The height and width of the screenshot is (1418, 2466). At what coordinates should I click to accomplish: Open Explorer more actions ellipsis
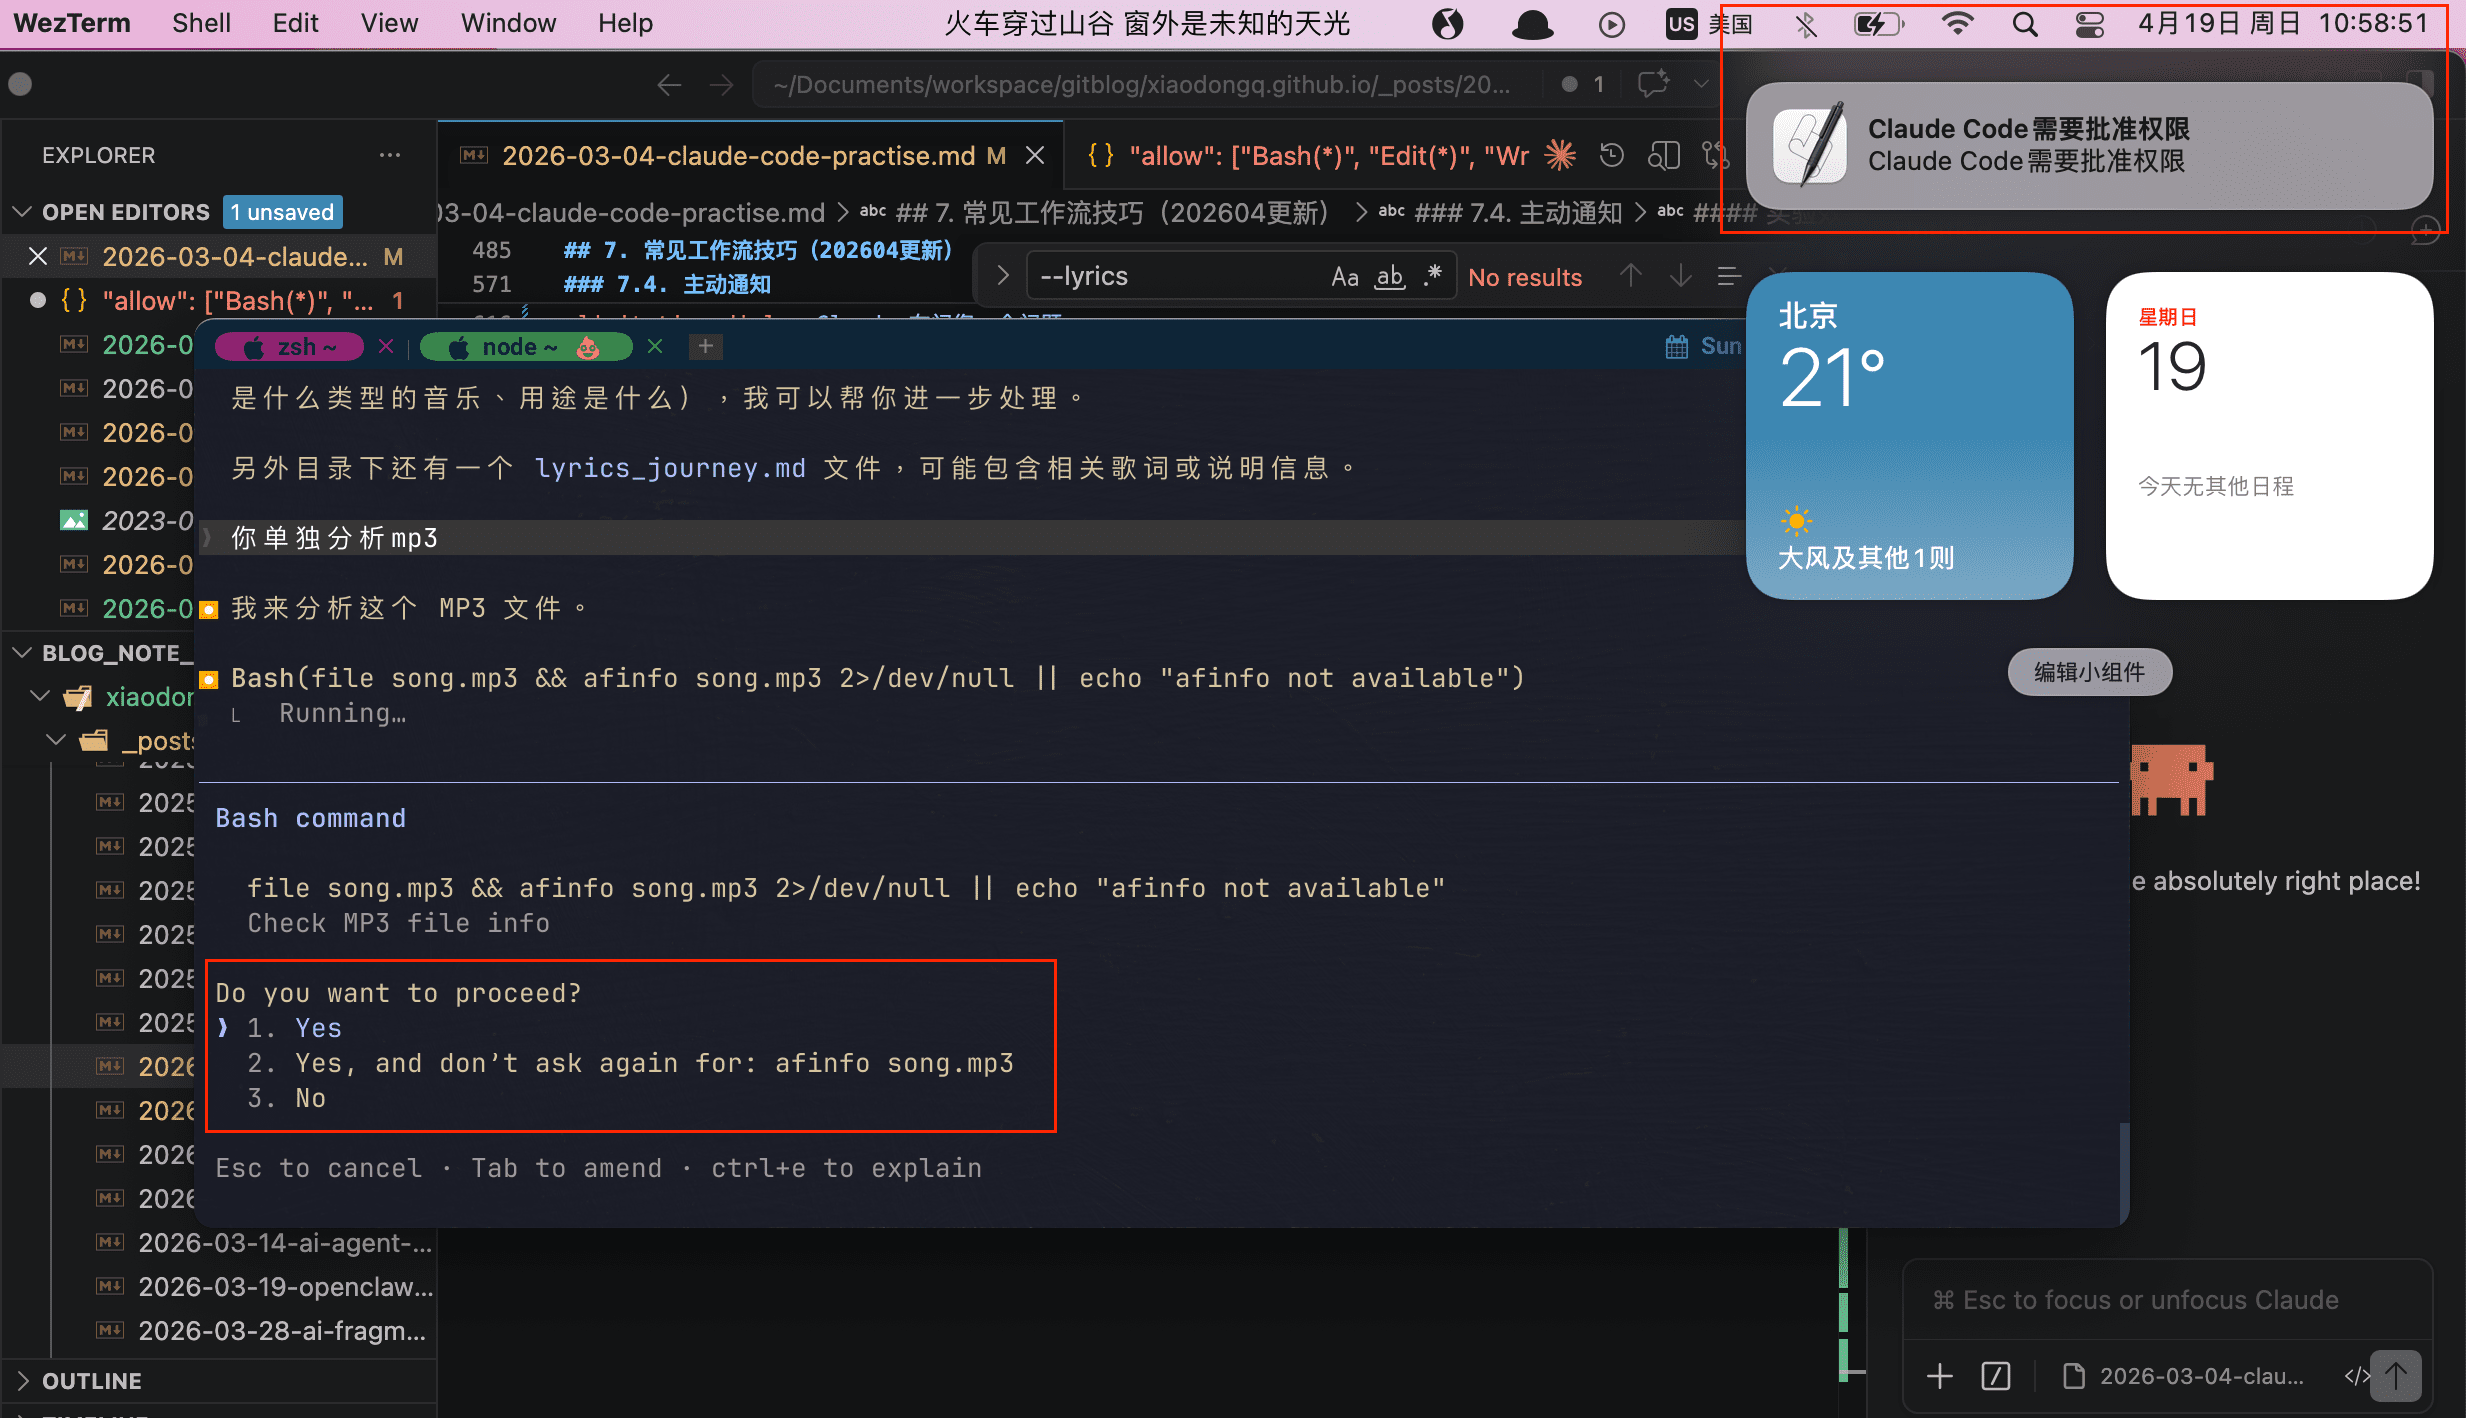click(x=390, y=155)
